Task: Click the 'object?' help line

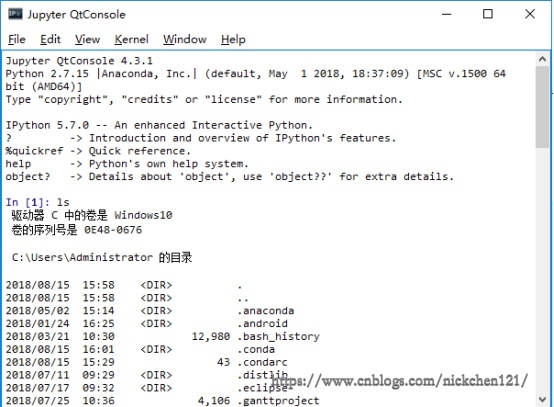Action: [x=230, y=177]
